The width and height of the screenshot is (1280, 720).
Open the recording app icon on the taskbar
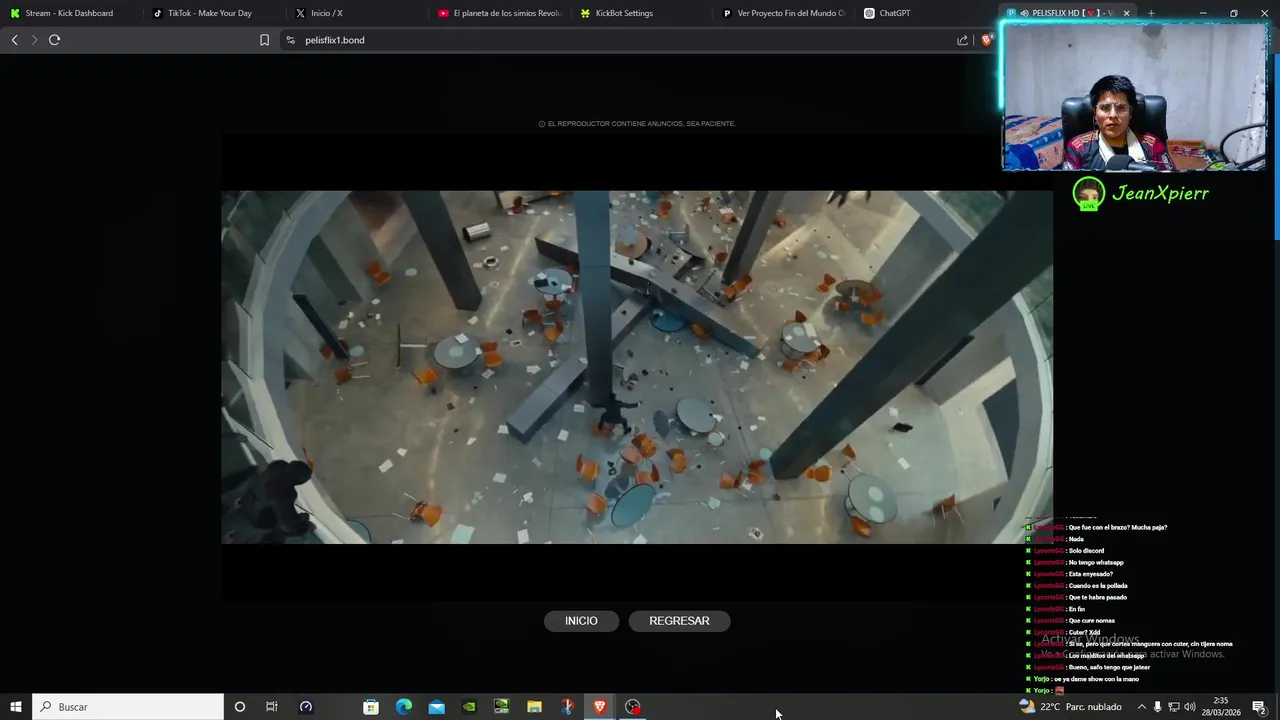pyautogui.click(x=633, y=707)
